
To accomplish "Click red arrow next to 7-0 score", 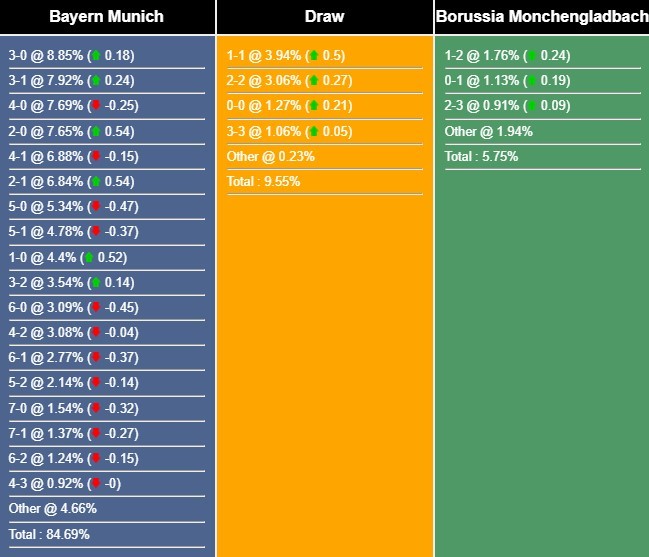I will click(x=96, y=408).
